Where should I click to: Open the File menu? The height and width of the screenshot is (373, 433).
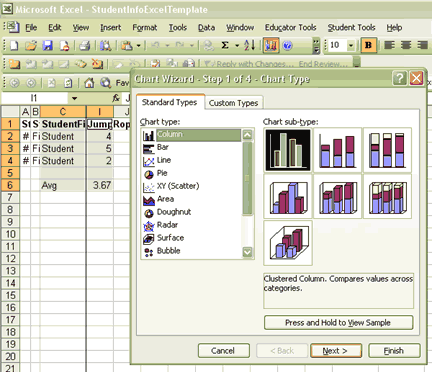(x=31, y=28)
